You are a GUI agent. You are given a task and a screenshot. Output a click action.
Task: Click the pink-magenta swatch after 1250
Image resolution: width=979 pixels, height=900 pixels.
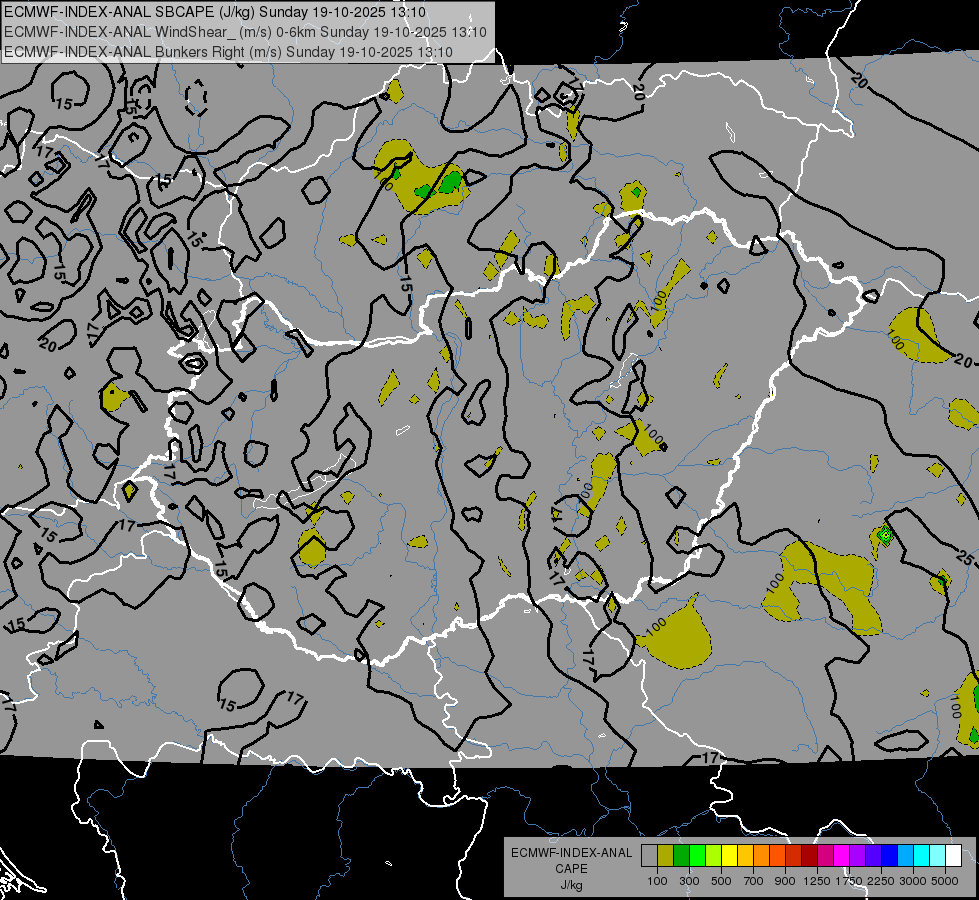tap(825, 856)
